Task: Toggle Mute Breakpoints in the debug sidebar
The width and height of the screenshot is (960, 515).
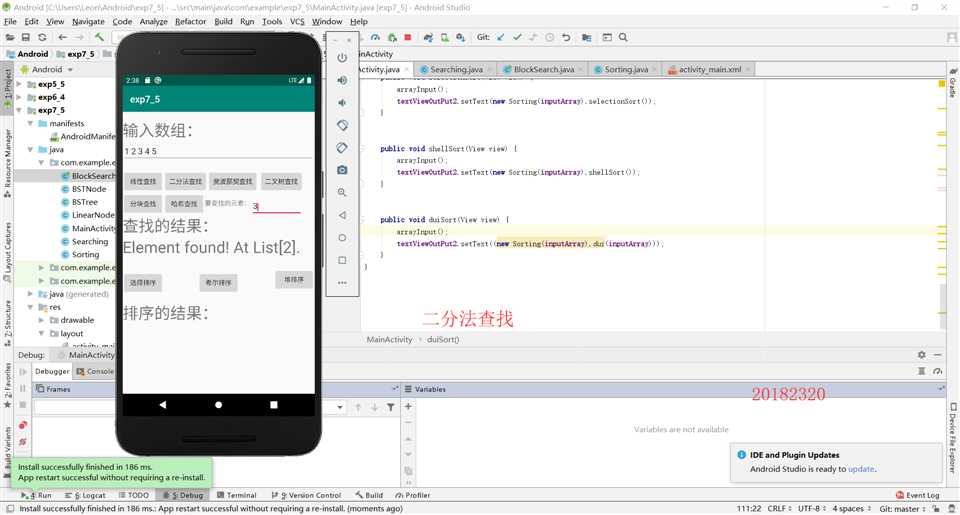Action: click(x=22, y=441)
